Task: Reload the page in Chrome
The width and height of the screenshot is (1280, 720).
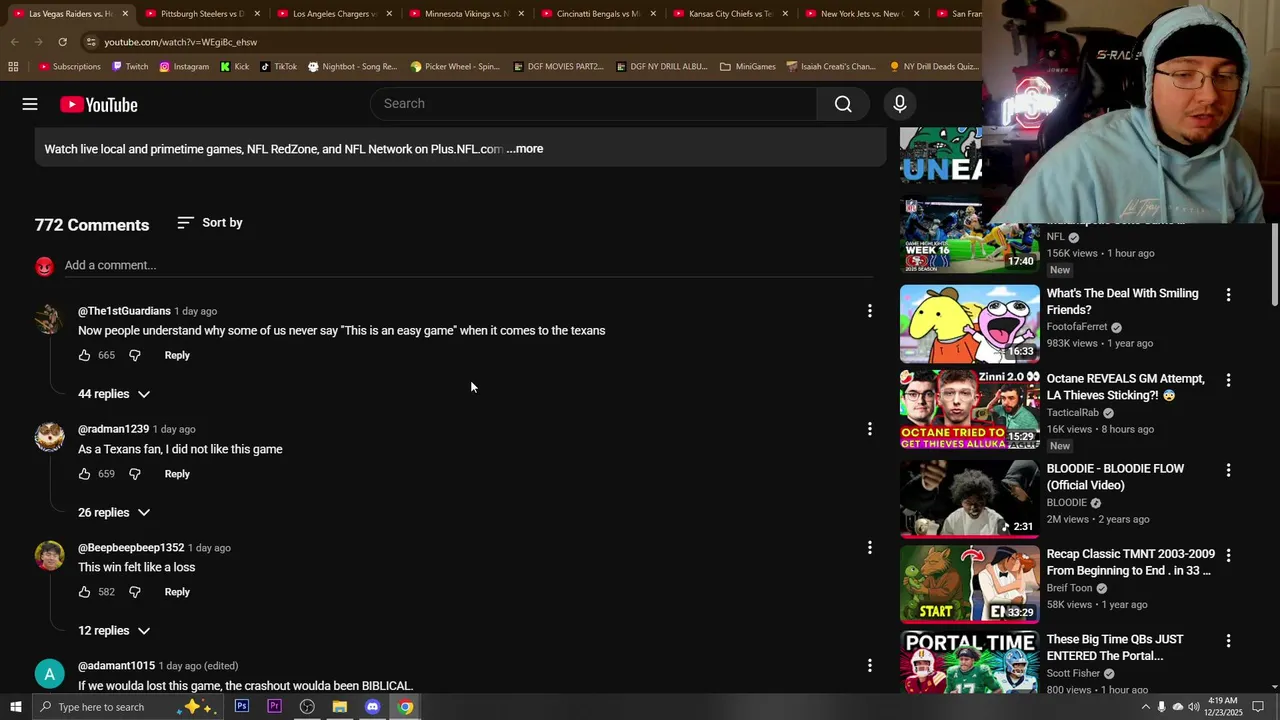Action: [x=62, y=42]
